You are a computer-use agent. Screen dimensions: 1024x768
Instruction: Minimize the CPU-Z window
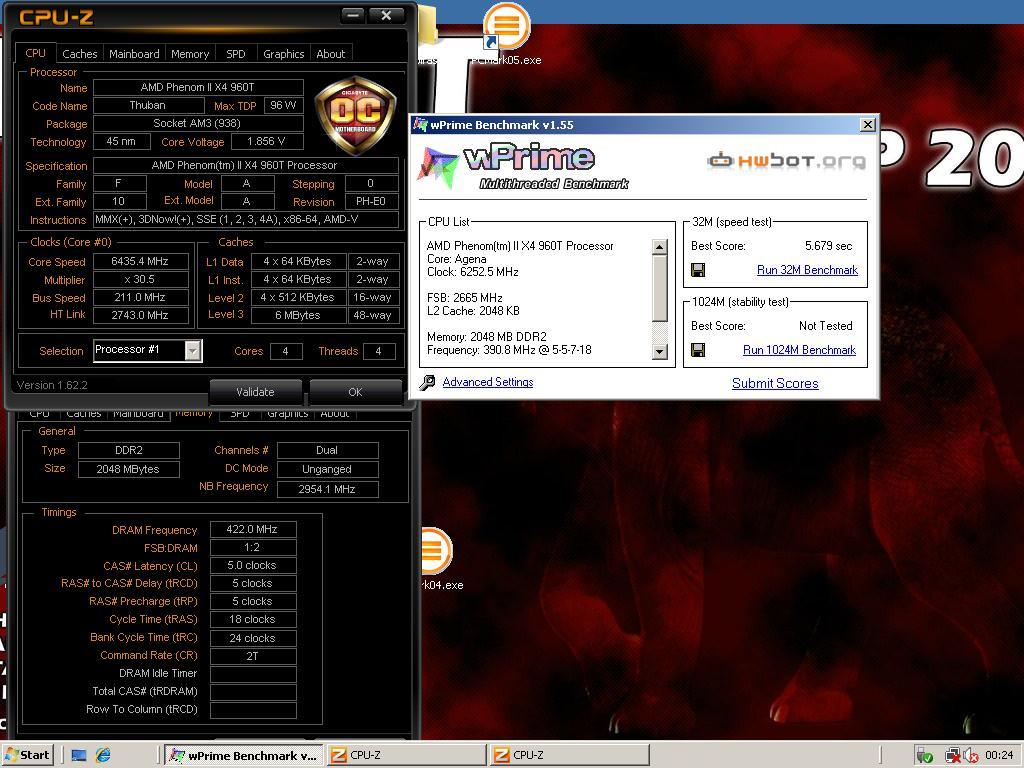tap(353, 15)
